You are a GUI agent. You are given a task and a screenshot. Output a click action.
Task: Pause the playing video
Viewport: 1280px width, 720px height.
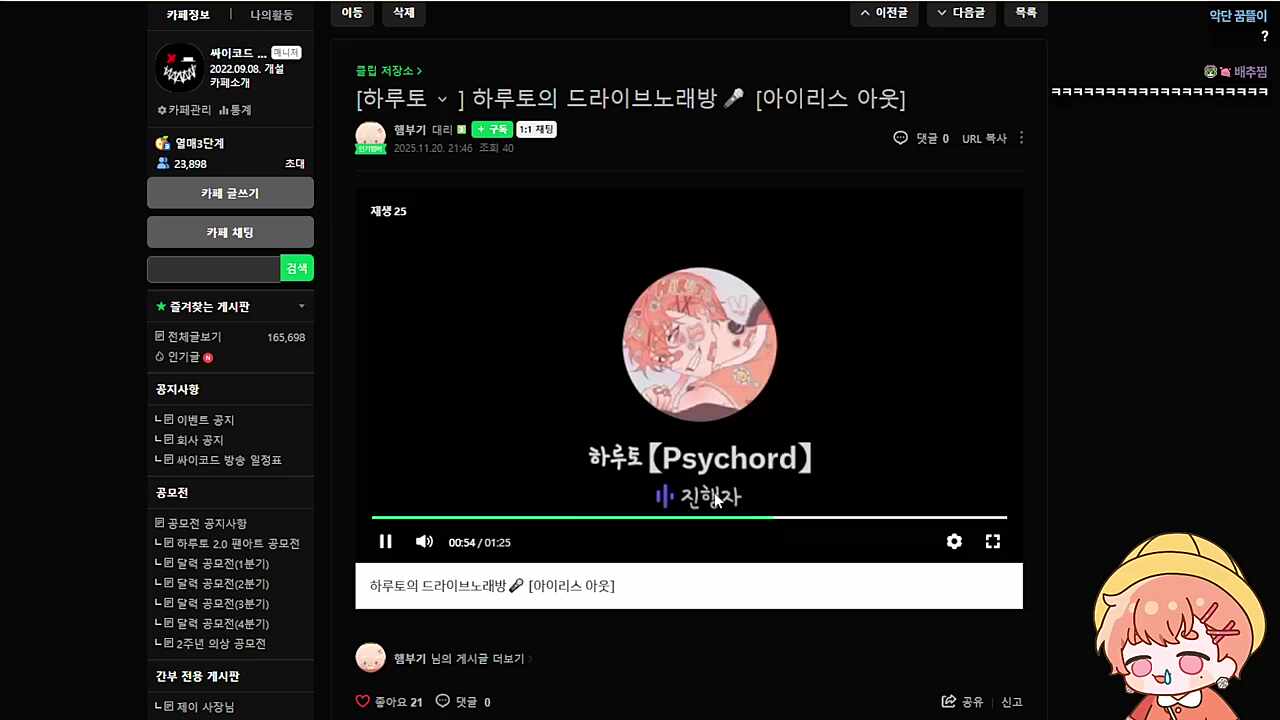point(385,541)
